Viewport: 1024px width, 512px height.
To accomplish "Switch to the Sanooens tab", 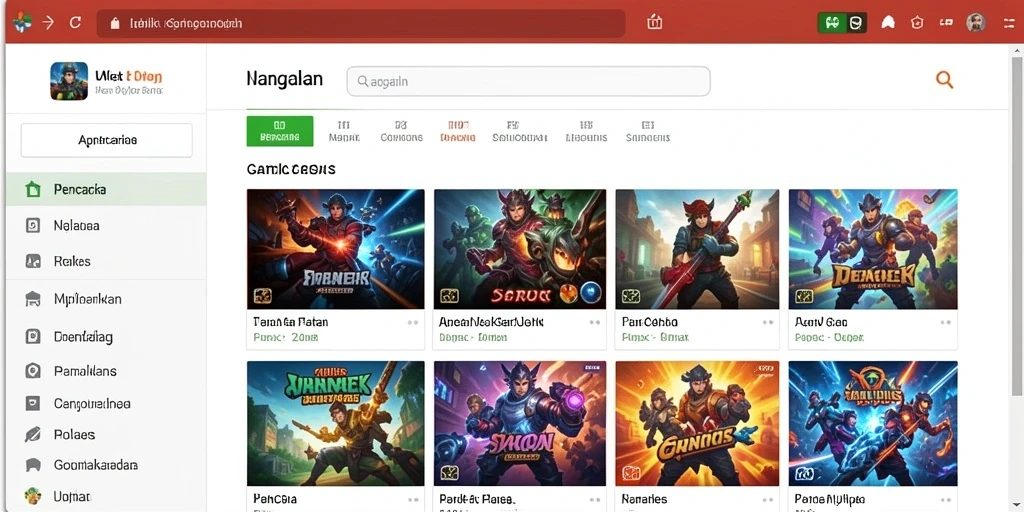I will pos(647,131).
